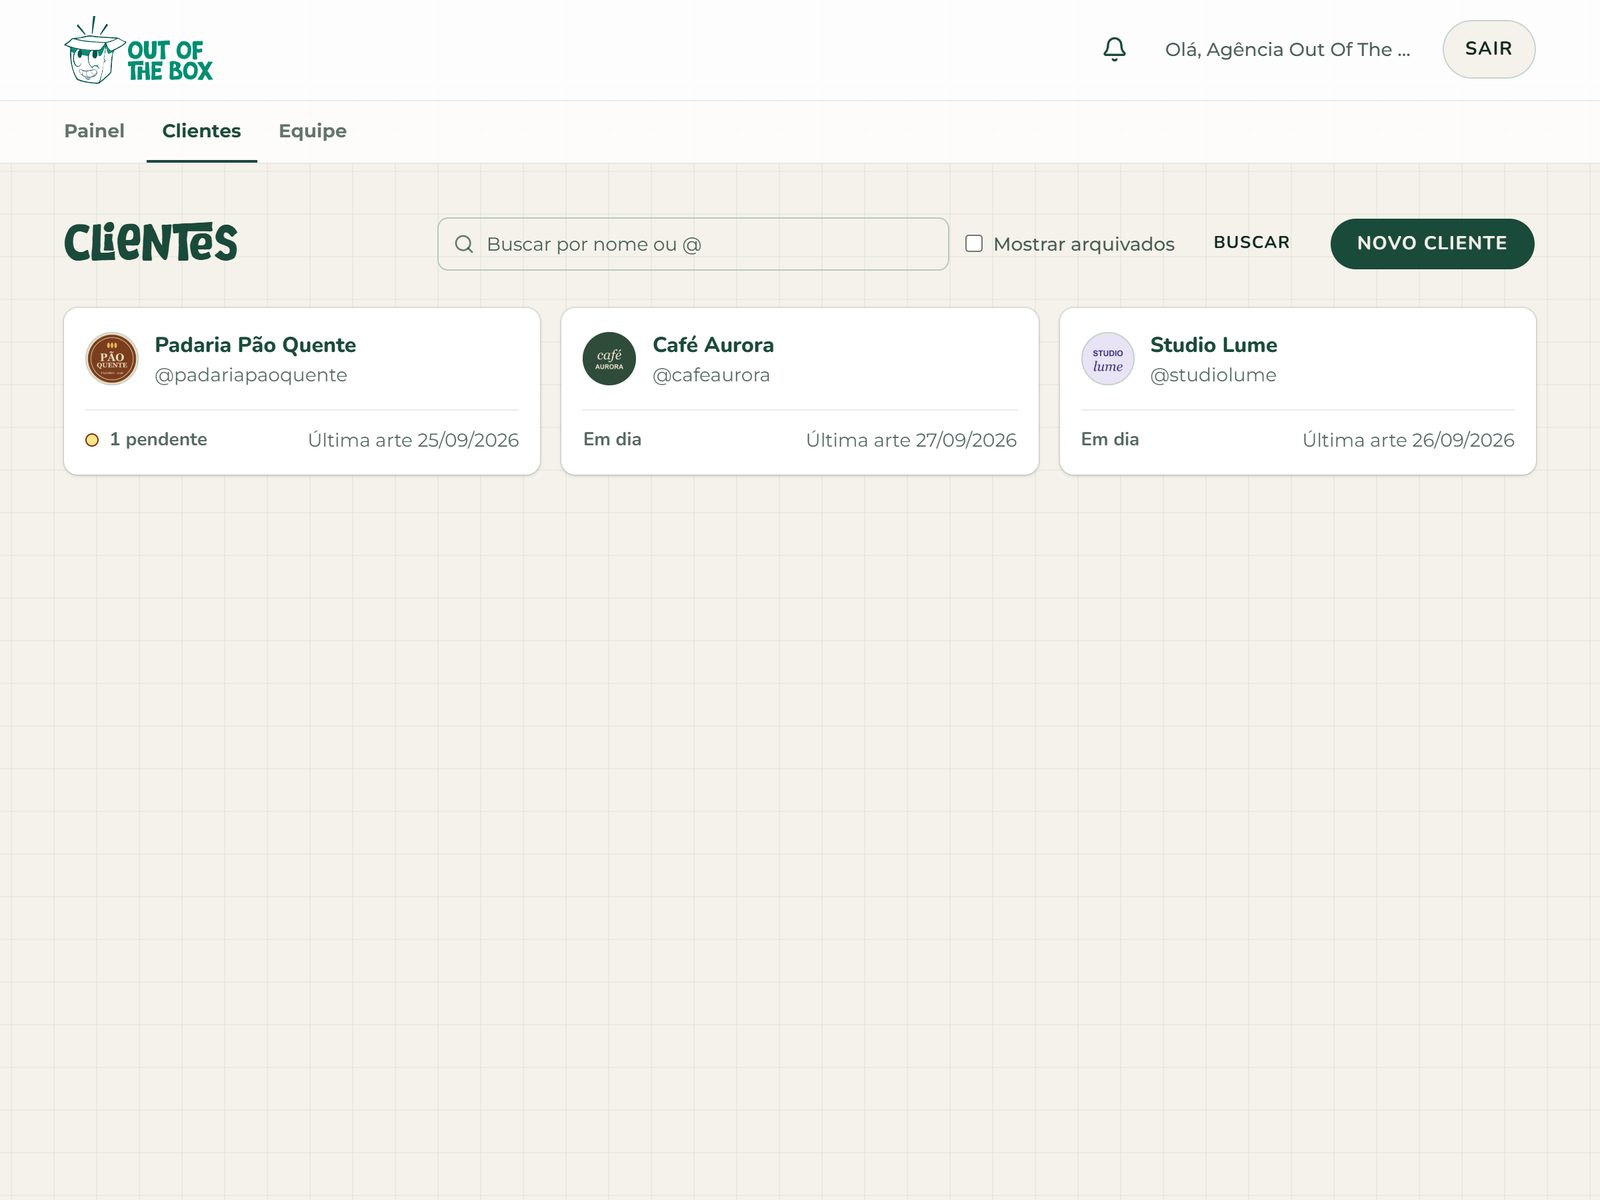Open Studio Lume avatar logo
The image size is (1600, 1200).
[1108, 359]
